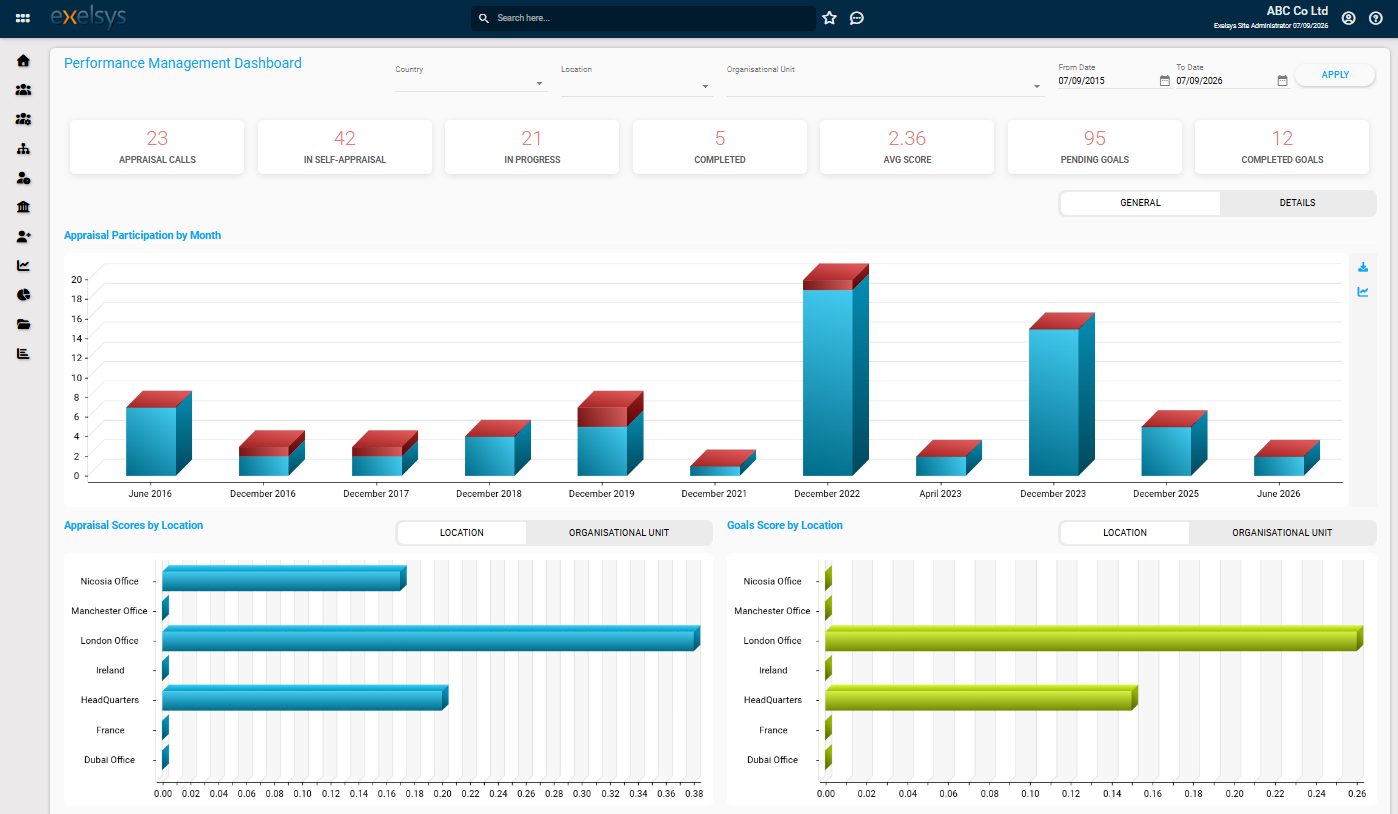Click London Office bar in Appraisal Scores
1398x814 pixels.
[430, 639]
